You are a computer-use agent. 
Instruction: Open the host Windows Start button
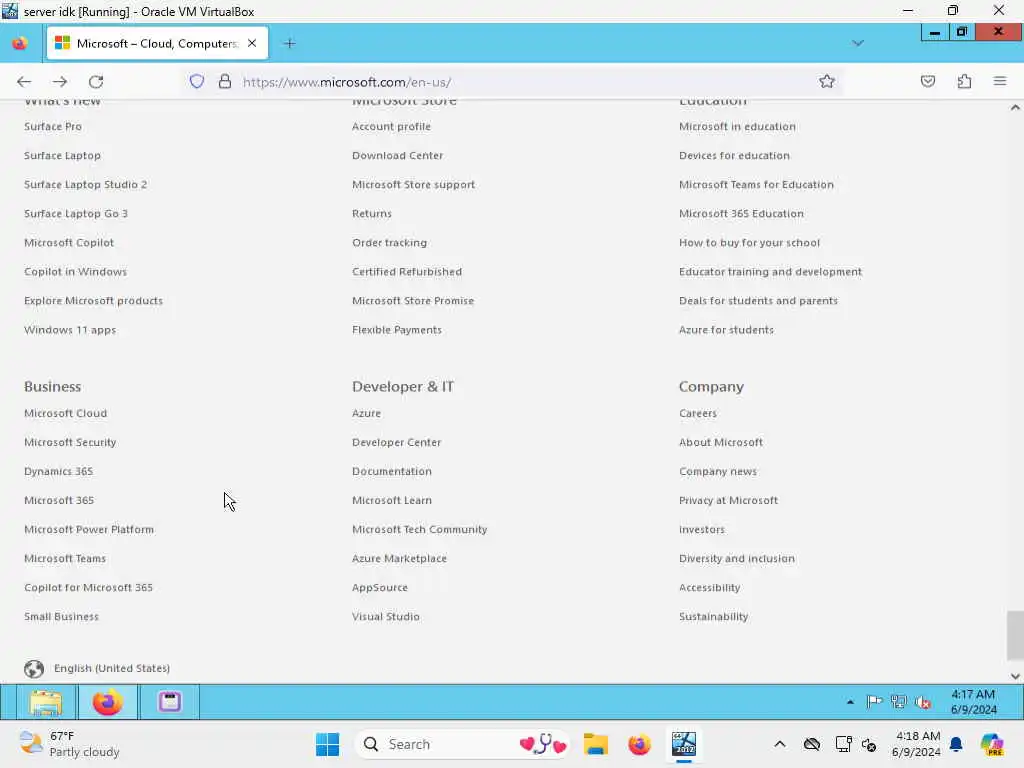click(327, 744)
